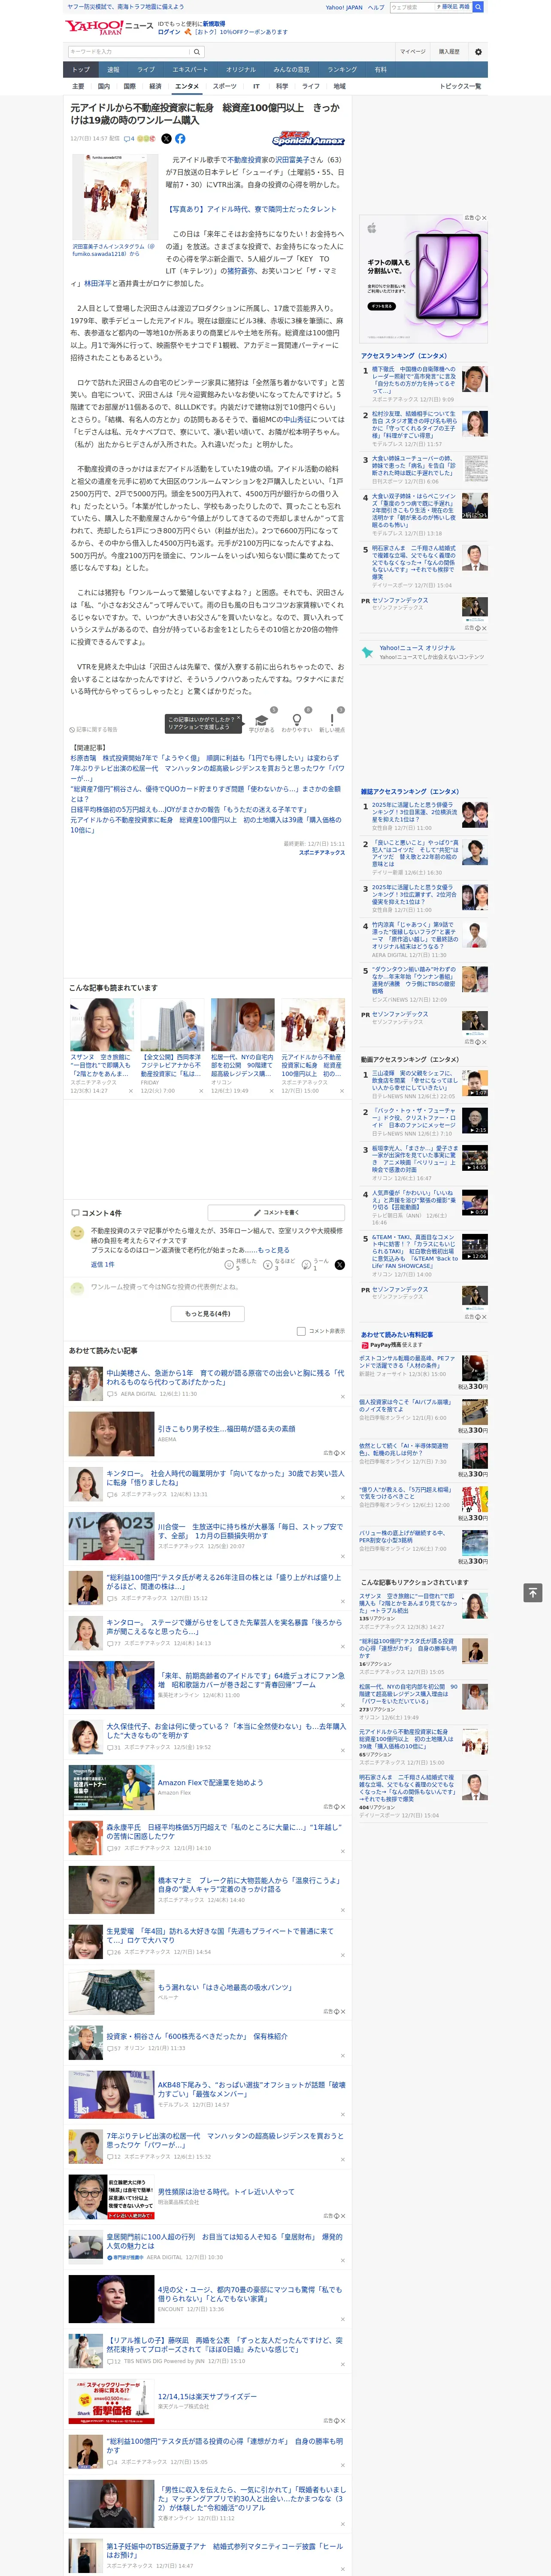Viewport: 551px width, 2576px height.
Task: Open スザンヌ thumbnail in こんな記事も読まれています
Action: point(102,1024)
